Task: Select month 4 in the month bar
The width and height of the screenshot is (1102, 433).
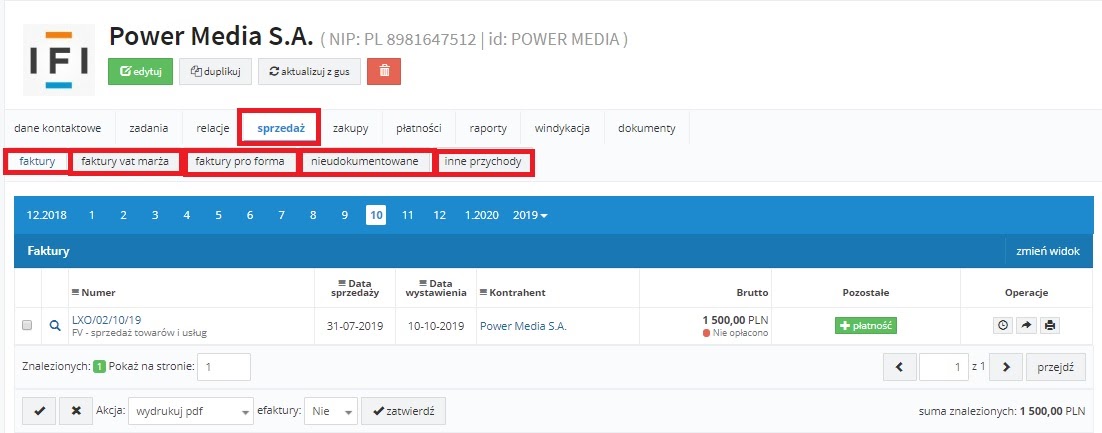Action: tap(186, 215)
